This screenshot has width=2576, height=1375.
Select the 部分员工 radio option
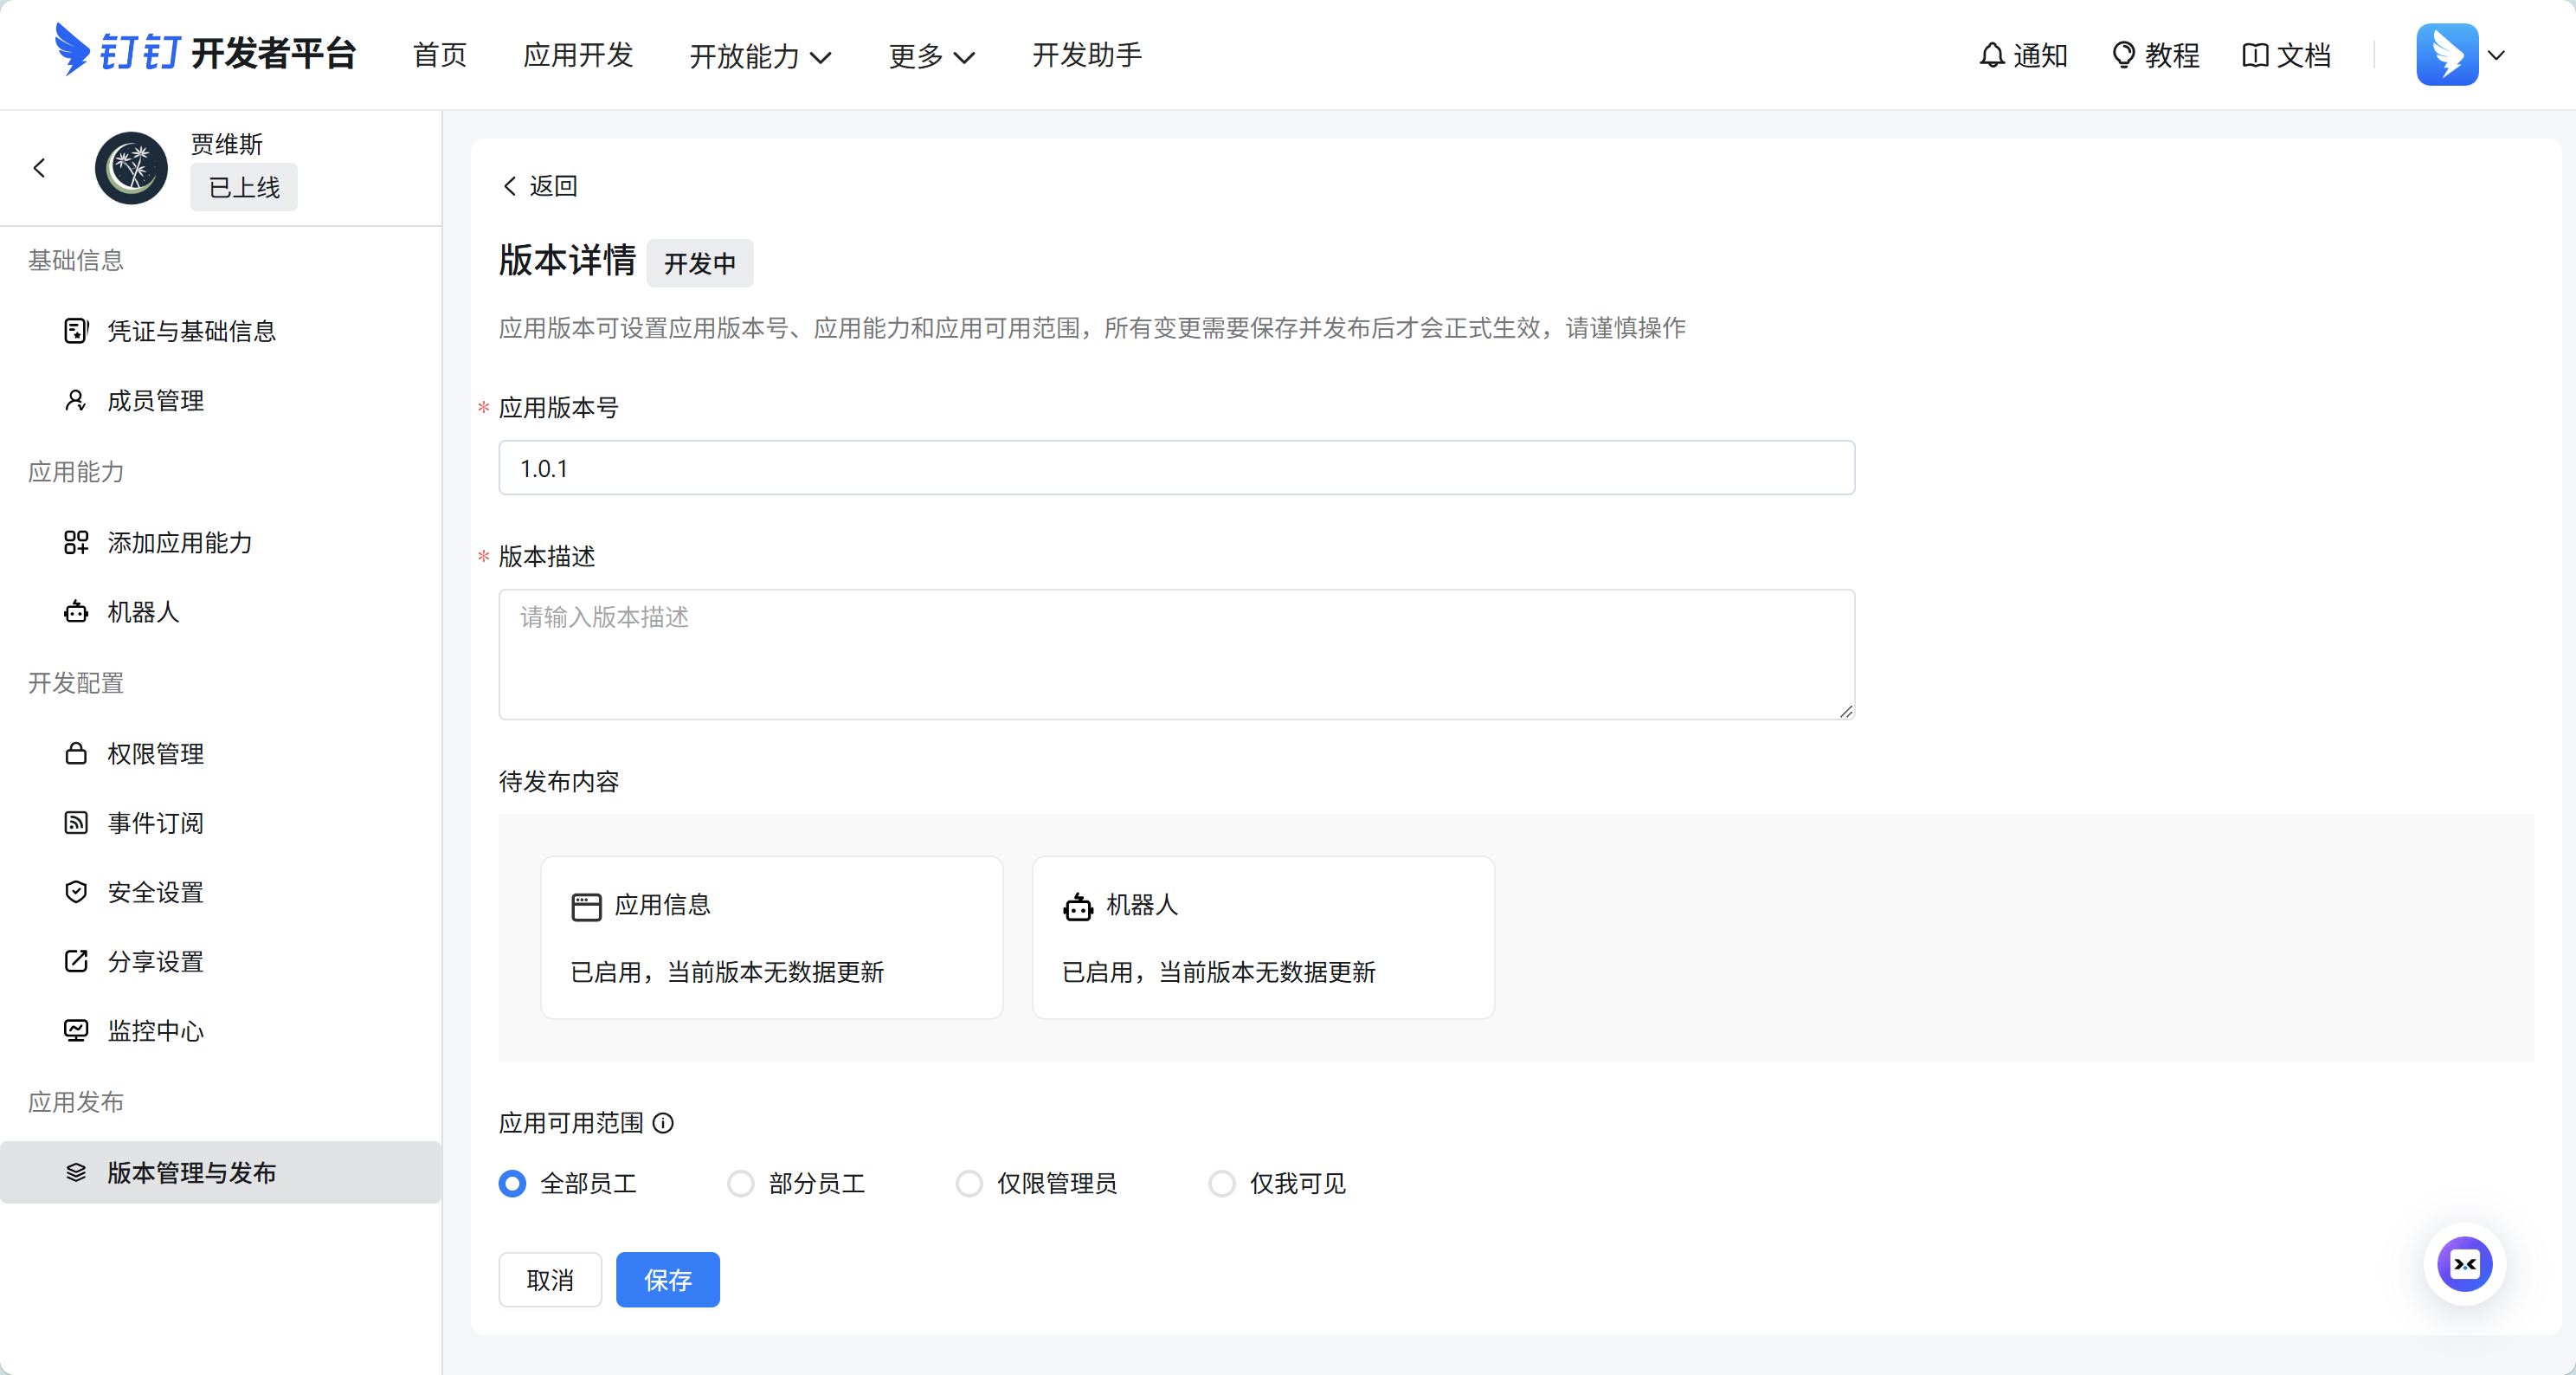pyautogui.click(x=740, y=1184)
